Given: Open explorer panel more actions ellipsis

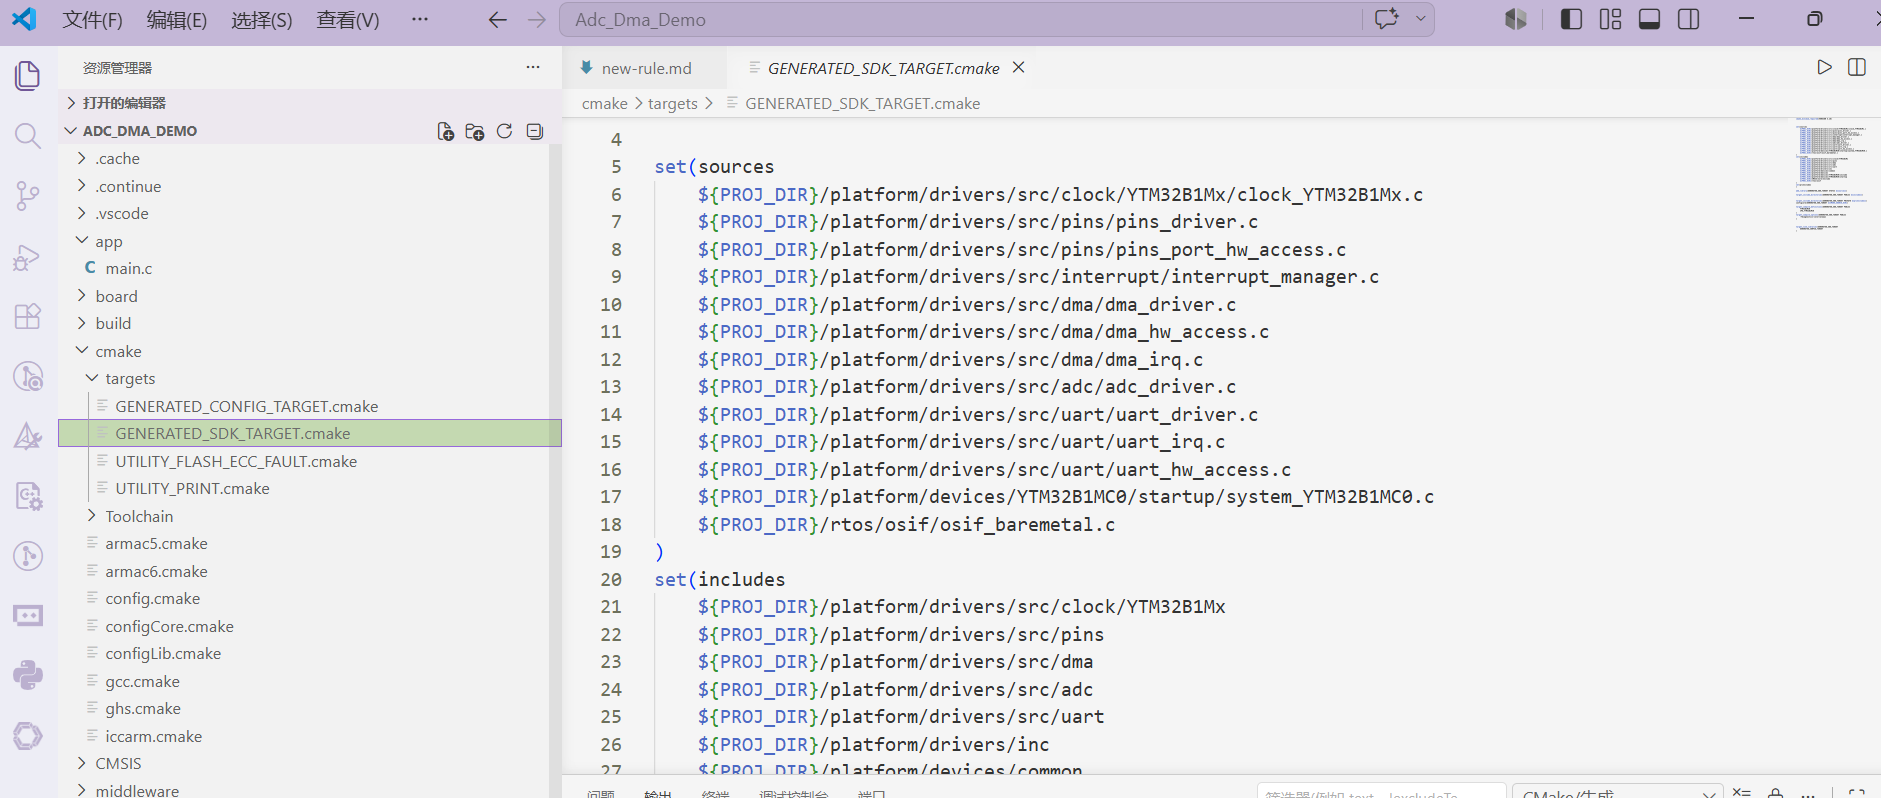Looking at the screenshot, I should [533, 67].
